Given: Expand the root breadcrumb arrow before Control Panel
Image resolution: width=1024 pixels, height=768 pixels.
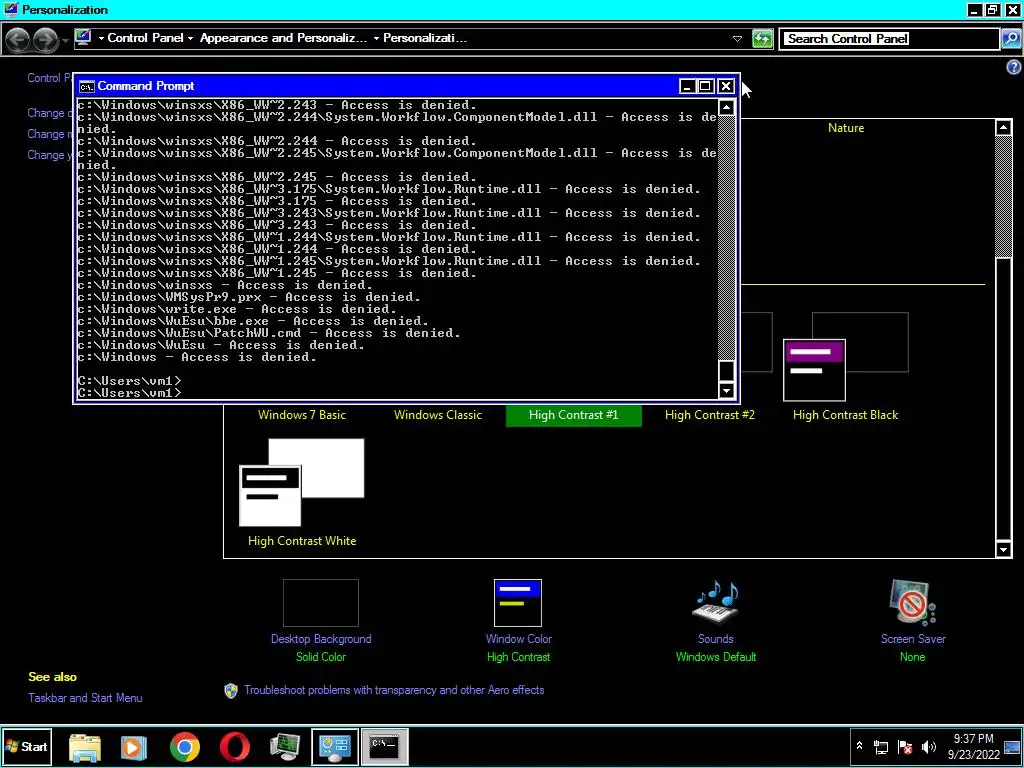Looking at the screenshot, I should (101, 38).
